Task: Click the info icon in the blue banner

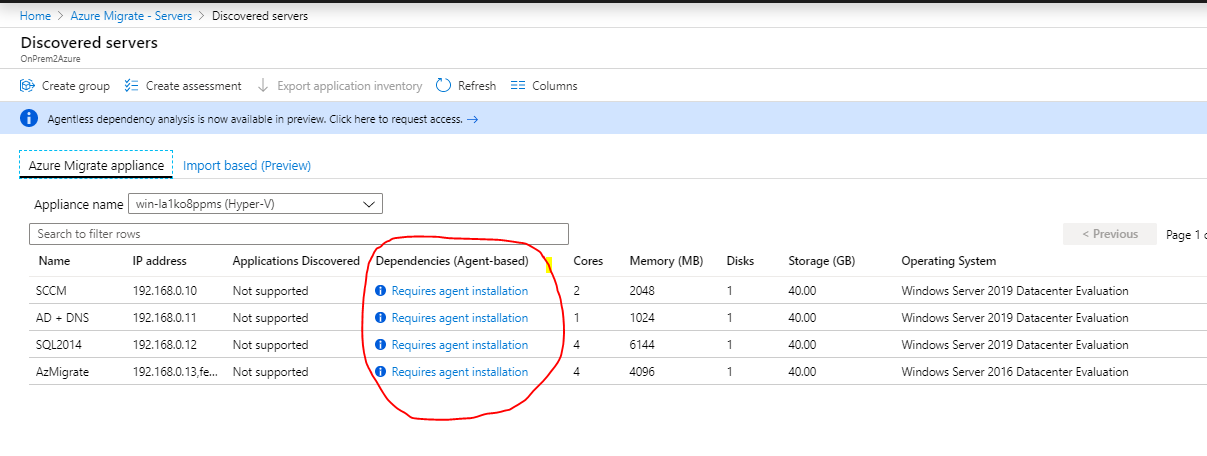Action: [x=30, y=118]
